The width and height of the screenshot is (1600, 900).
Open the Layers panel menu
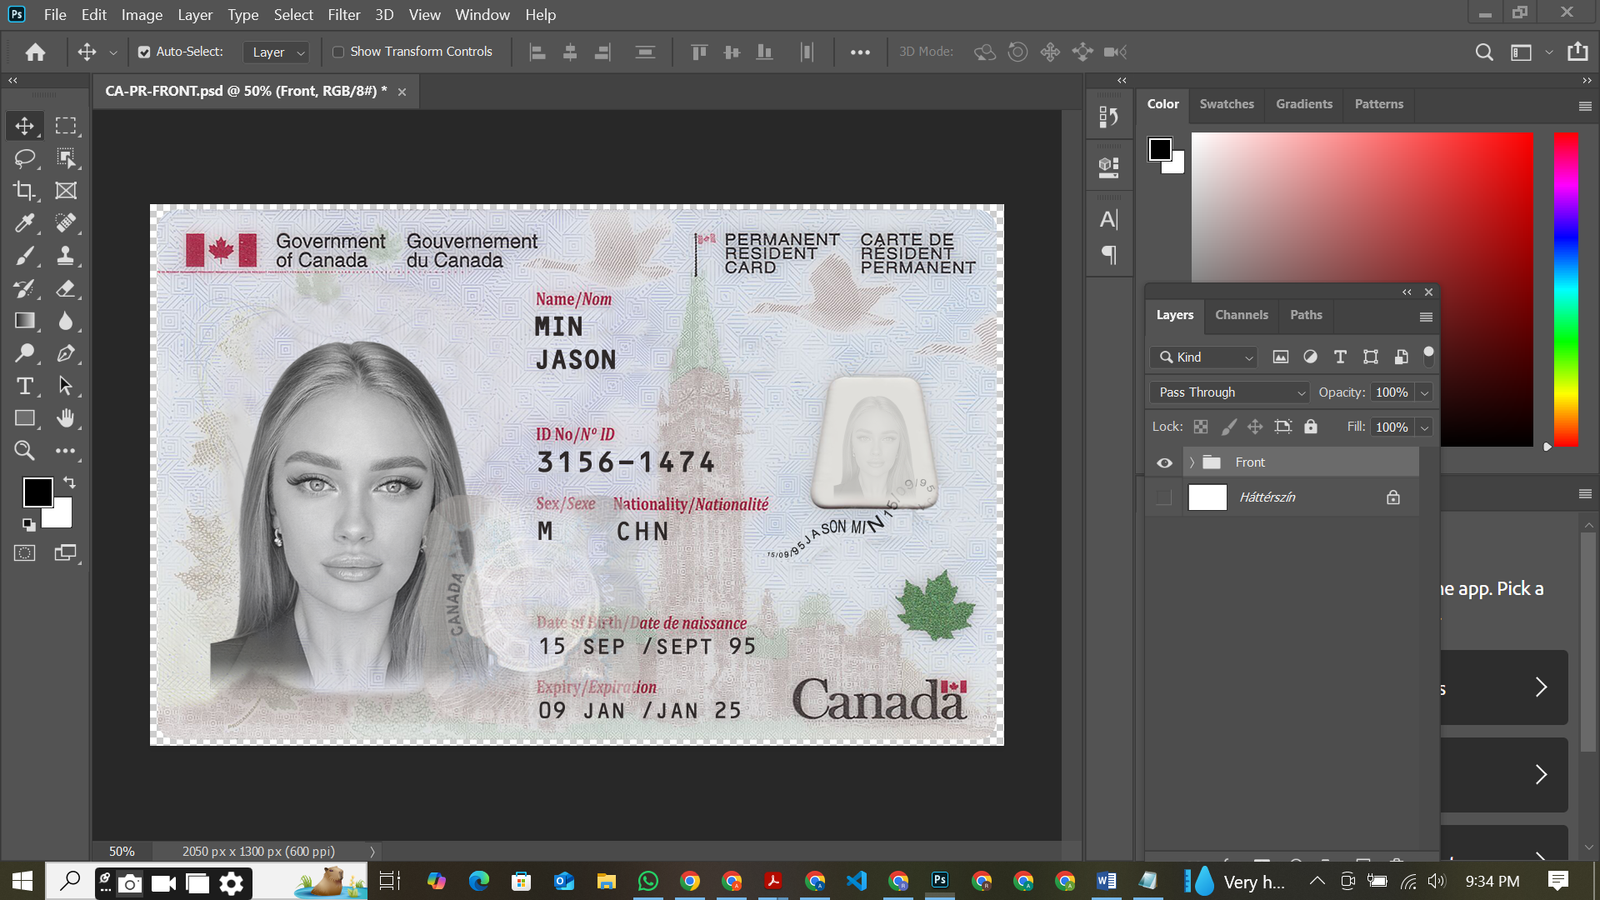point(1426,317)
